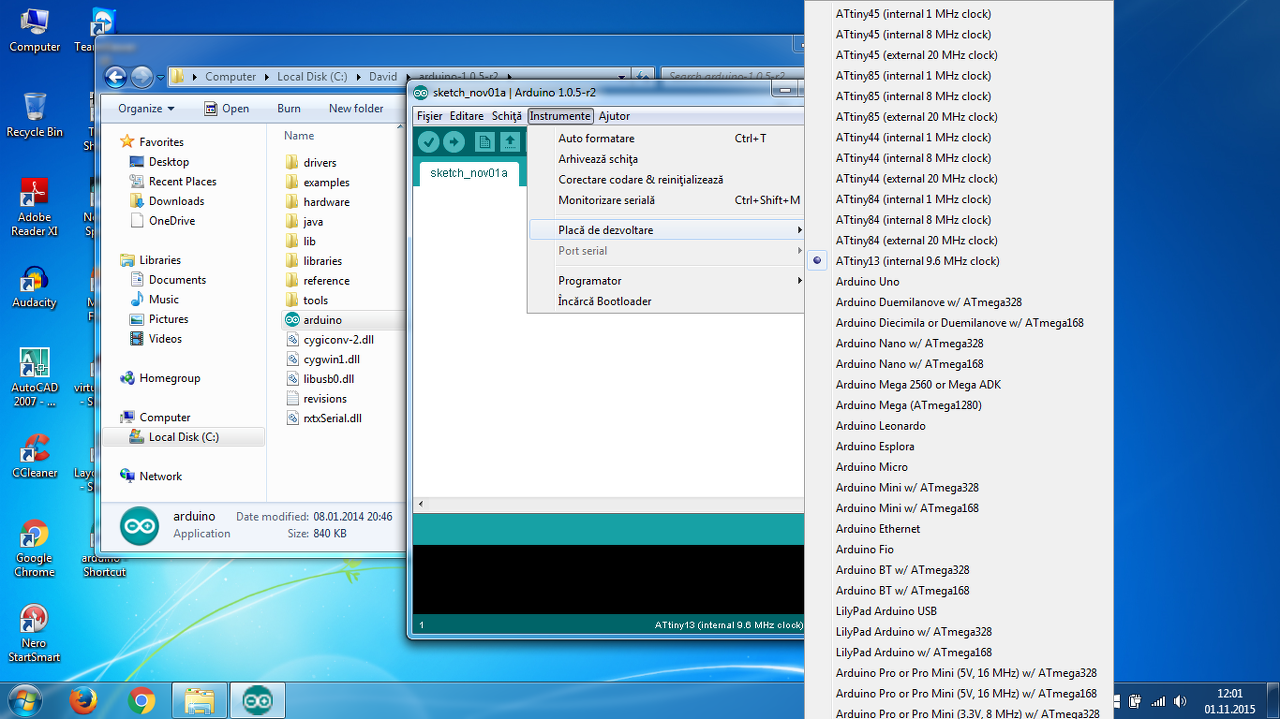1280x719 pixels.
Task: Expand the Programator submenu
Action: tap(666, 281)
